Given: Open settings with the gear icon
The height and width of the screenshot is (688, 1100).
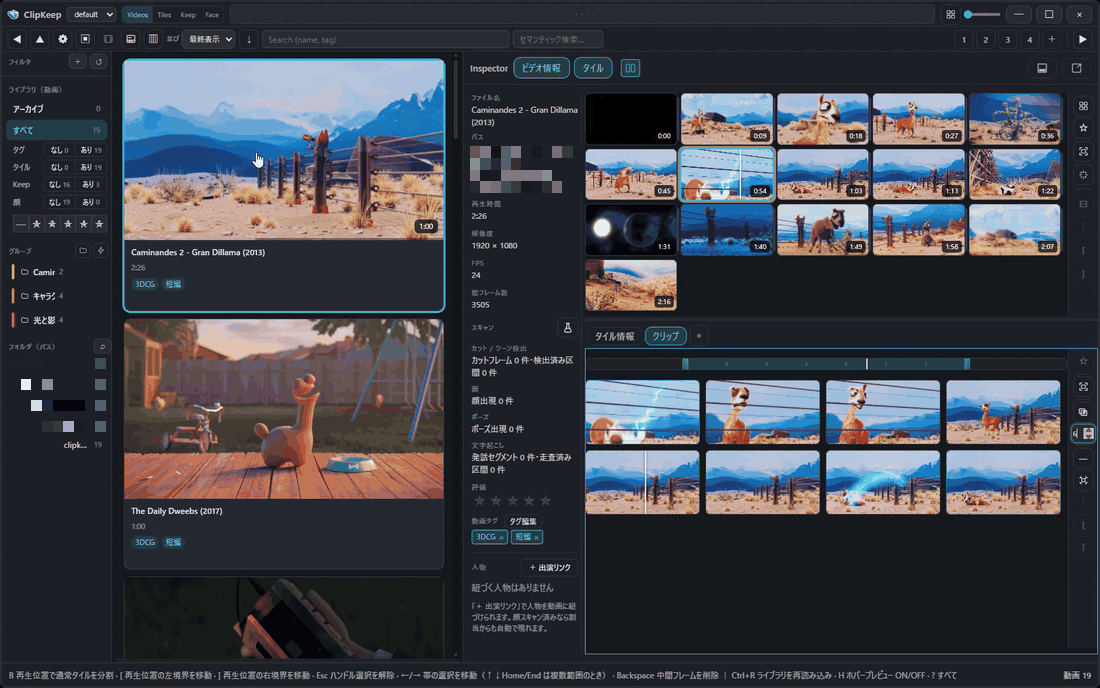Looking at the screenshot, I should click(62, 39).
